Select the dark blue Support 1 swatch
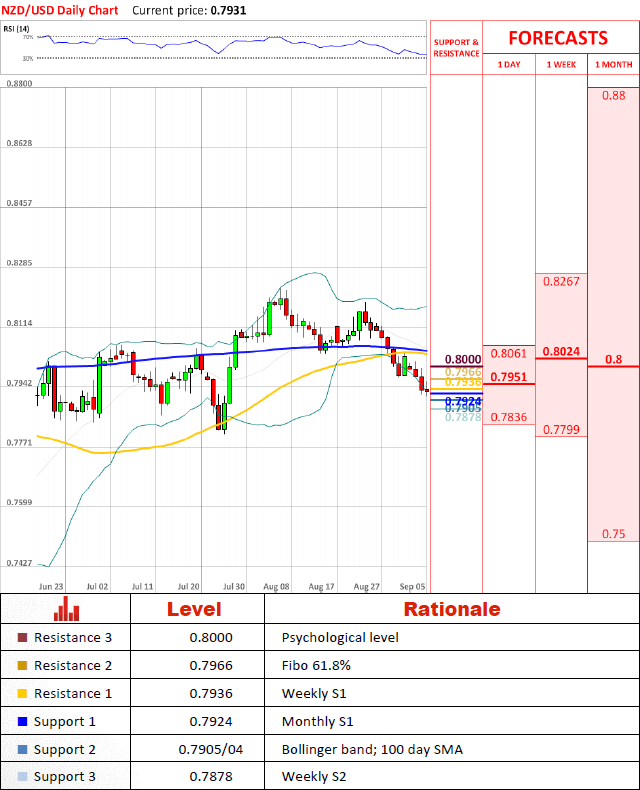Viewport: 640px width, 790px height. [22, 722]
